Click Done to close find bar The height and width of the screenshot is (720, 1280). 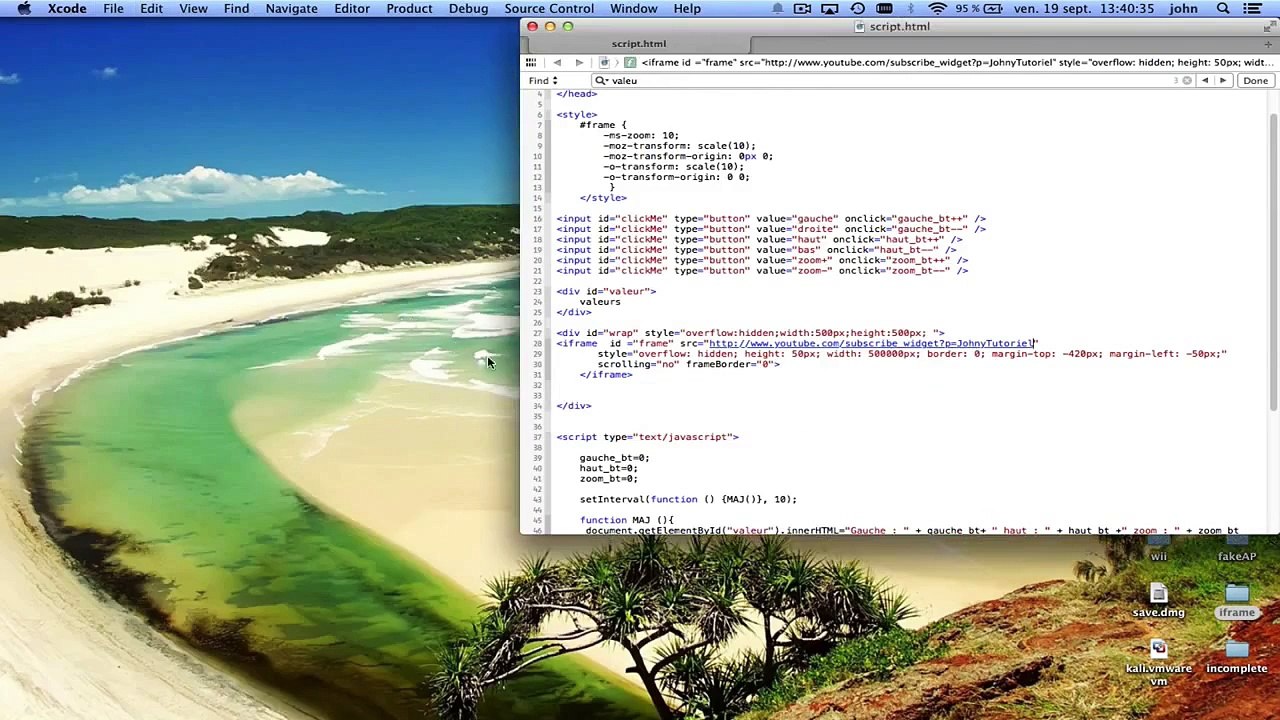tap(1255, 81)
